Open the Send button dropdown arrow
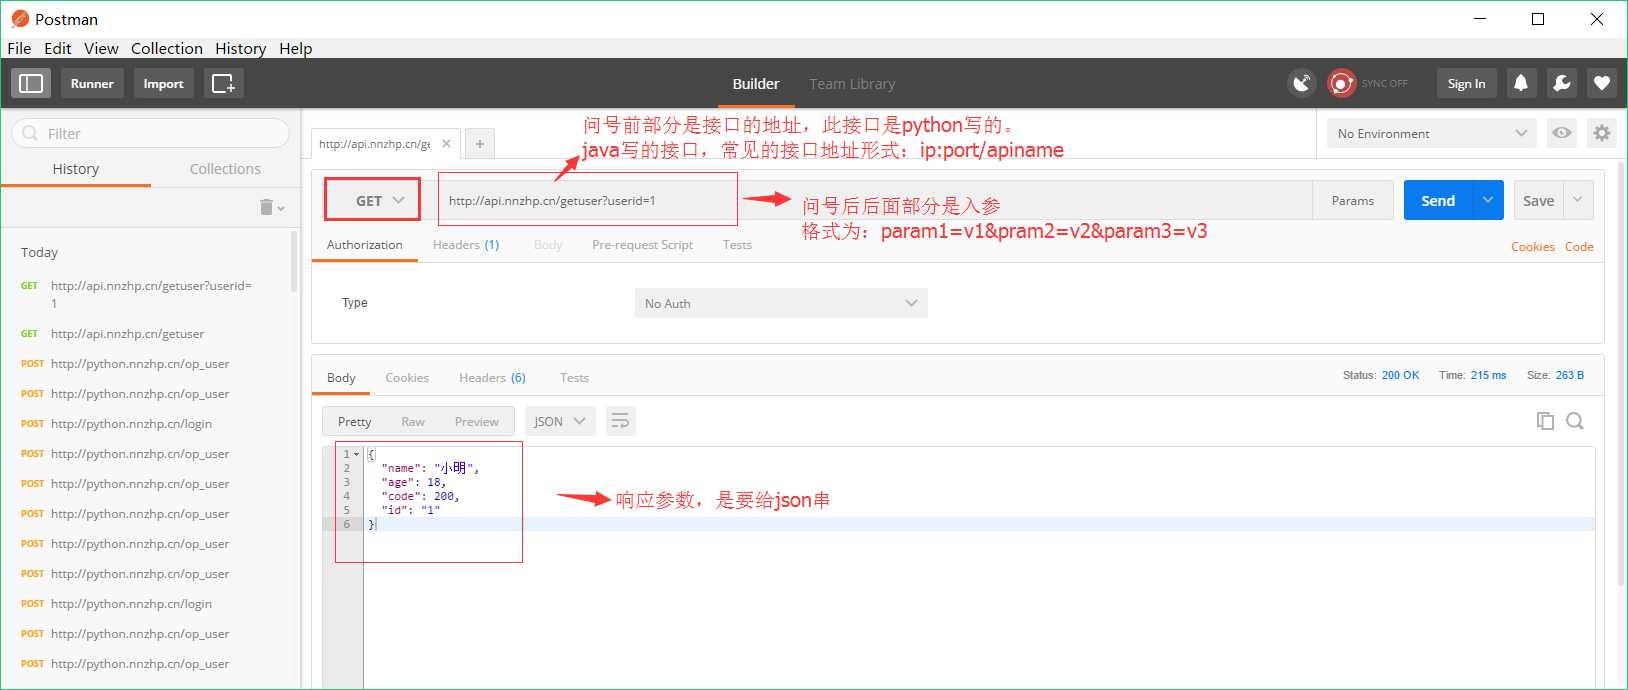The height and width of the screenshot is (690, 1628). (1488, 200)
